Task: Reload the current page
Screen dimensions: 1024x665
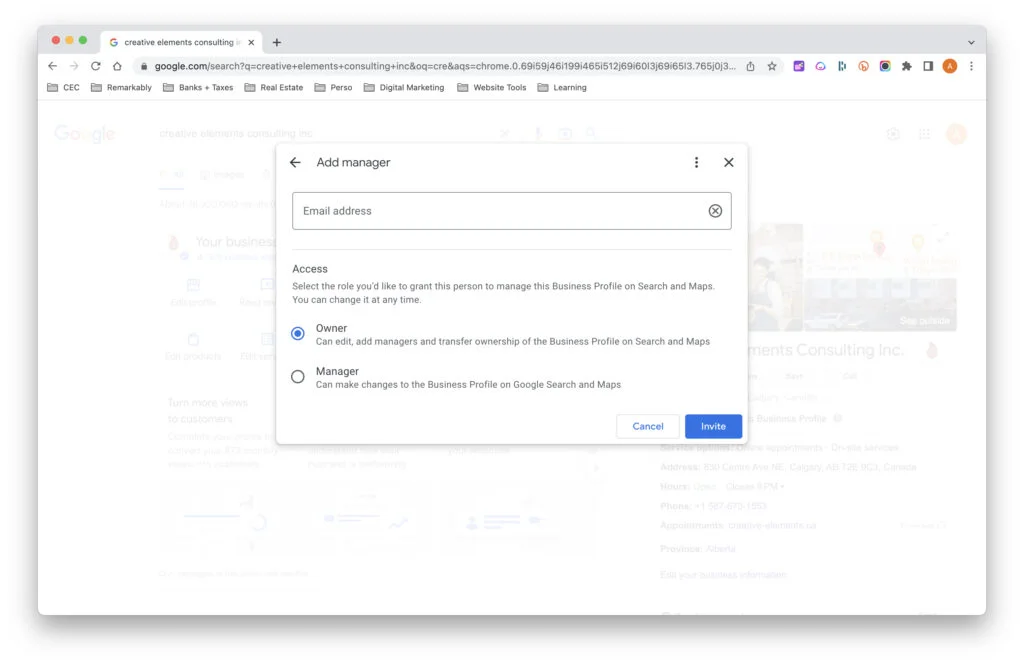Action: (x=95, y=66)
